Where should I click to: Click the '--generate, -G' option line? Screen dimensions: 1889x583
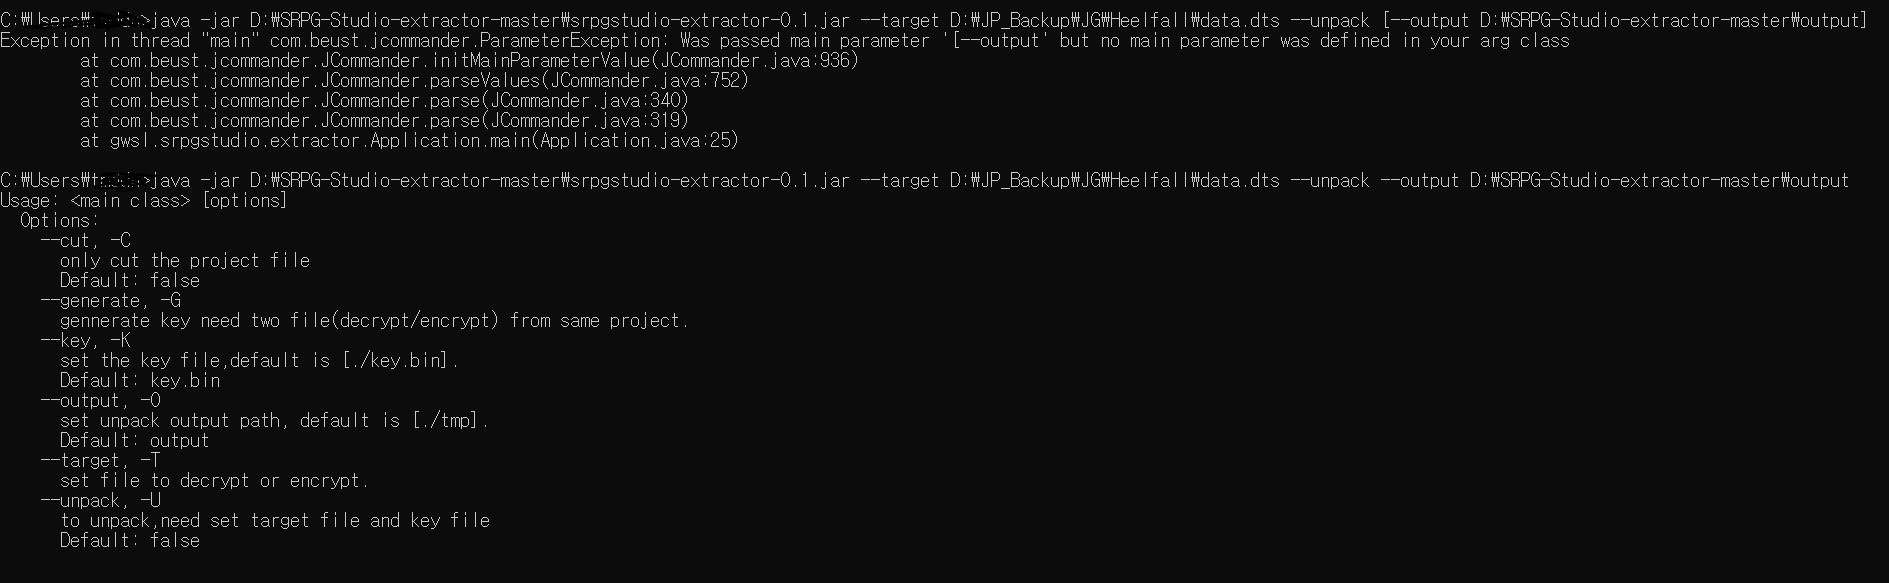click(111, 301)
